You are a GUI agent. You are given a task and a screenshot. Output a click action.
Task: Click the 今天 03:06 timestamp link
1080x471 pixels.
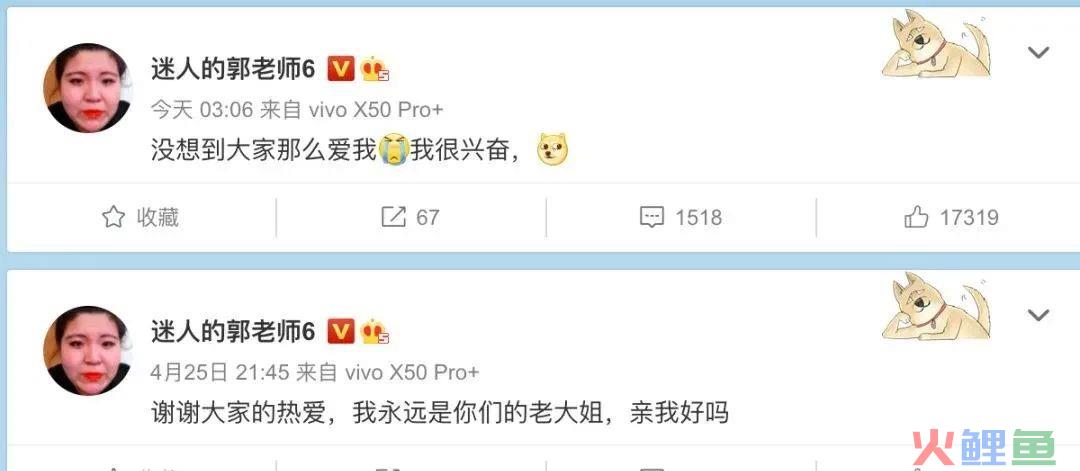click(x=202, y=109)
